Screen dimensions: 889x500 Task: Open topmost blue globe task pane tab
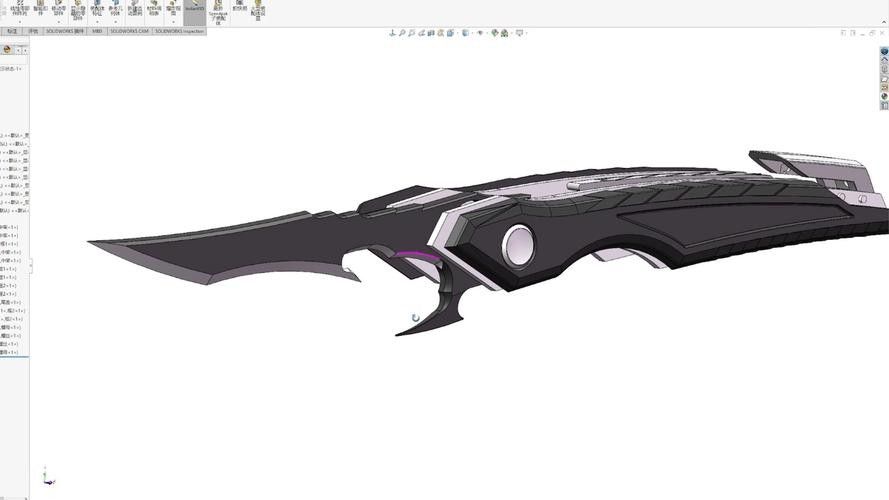884,51
